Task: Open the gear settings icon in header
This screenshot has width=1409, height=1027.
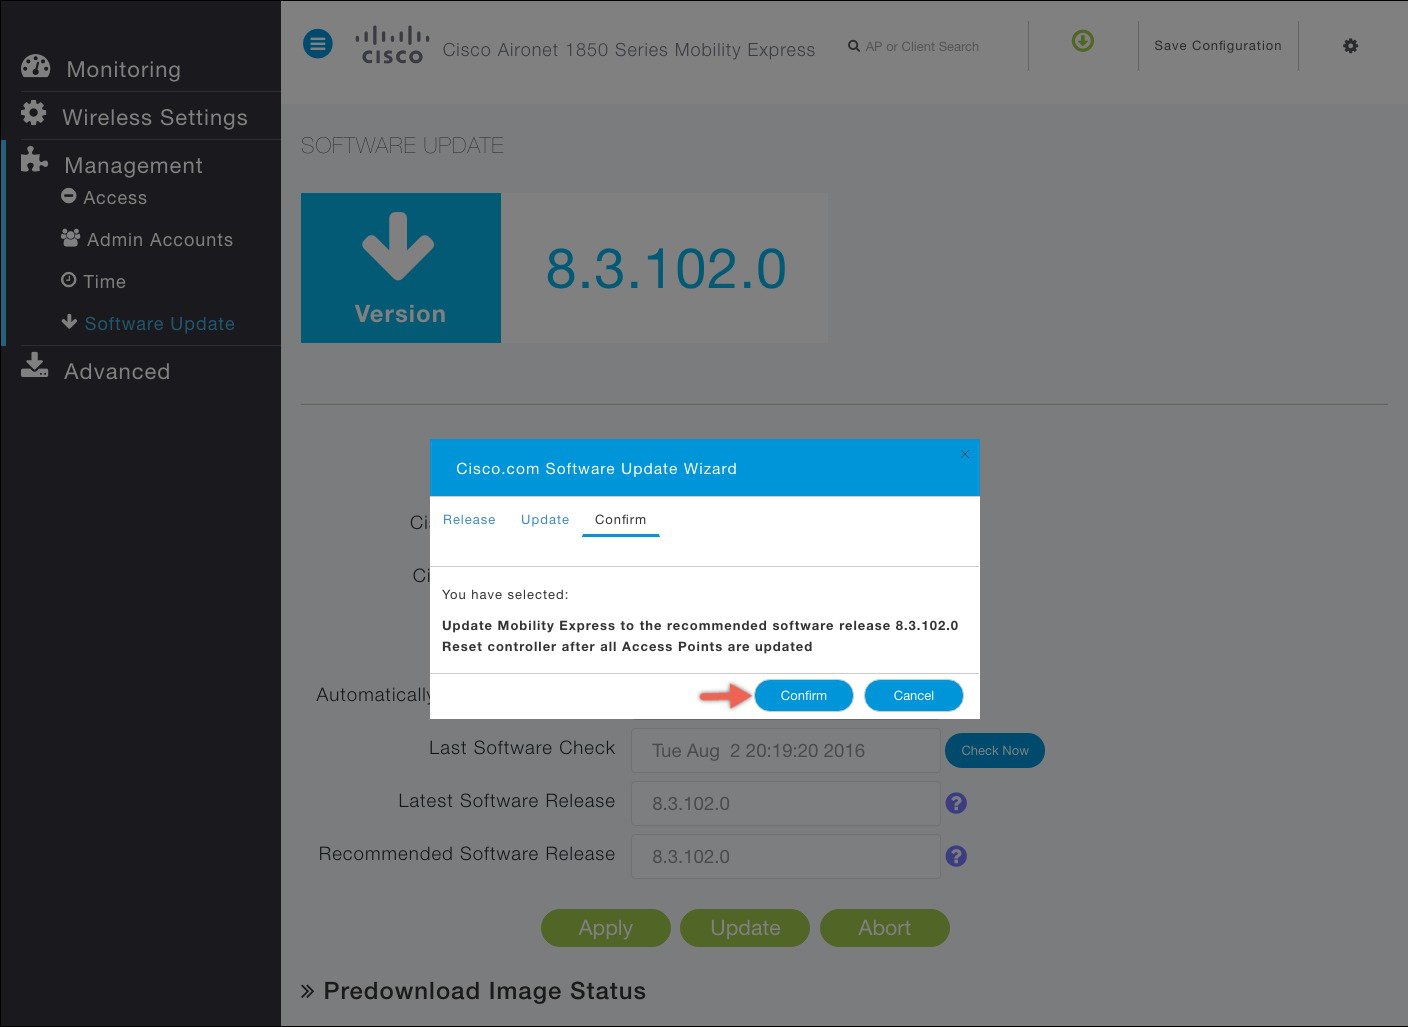Action: pos(1351,46)
